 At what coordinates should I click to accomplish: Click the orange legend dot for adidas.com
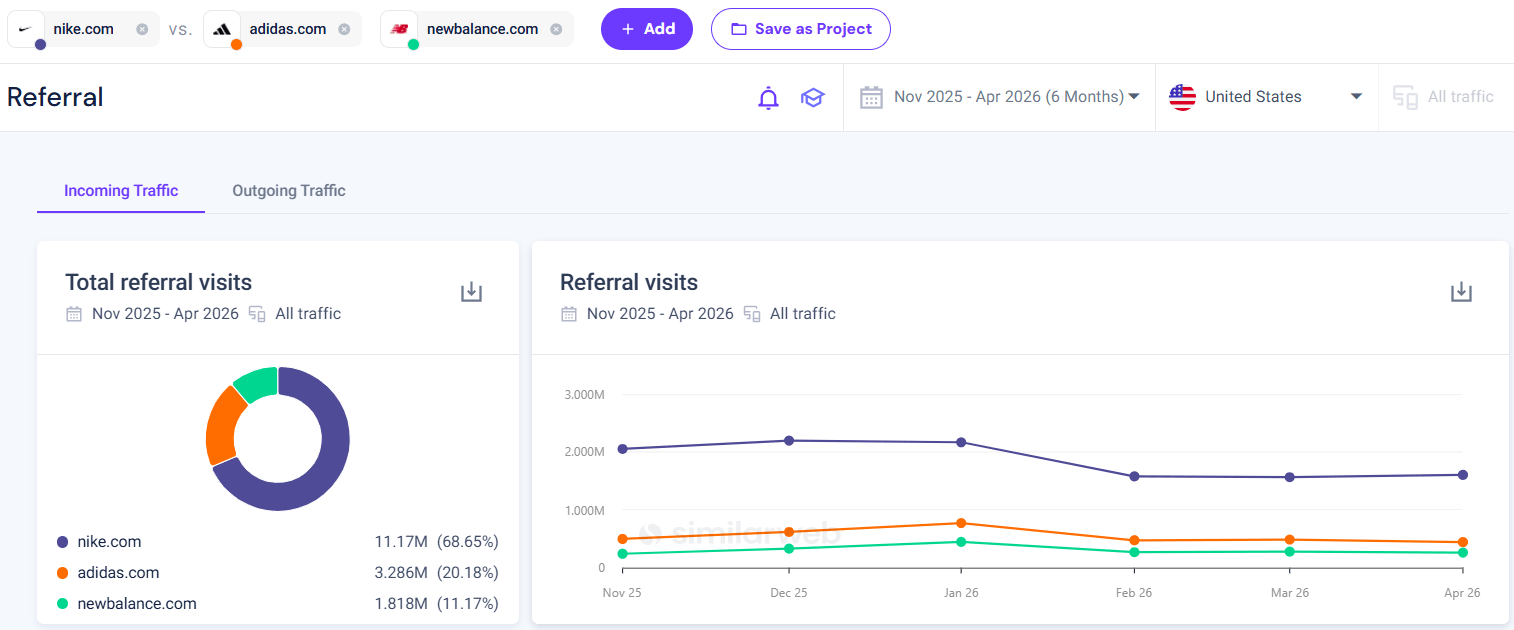[63, 573]
